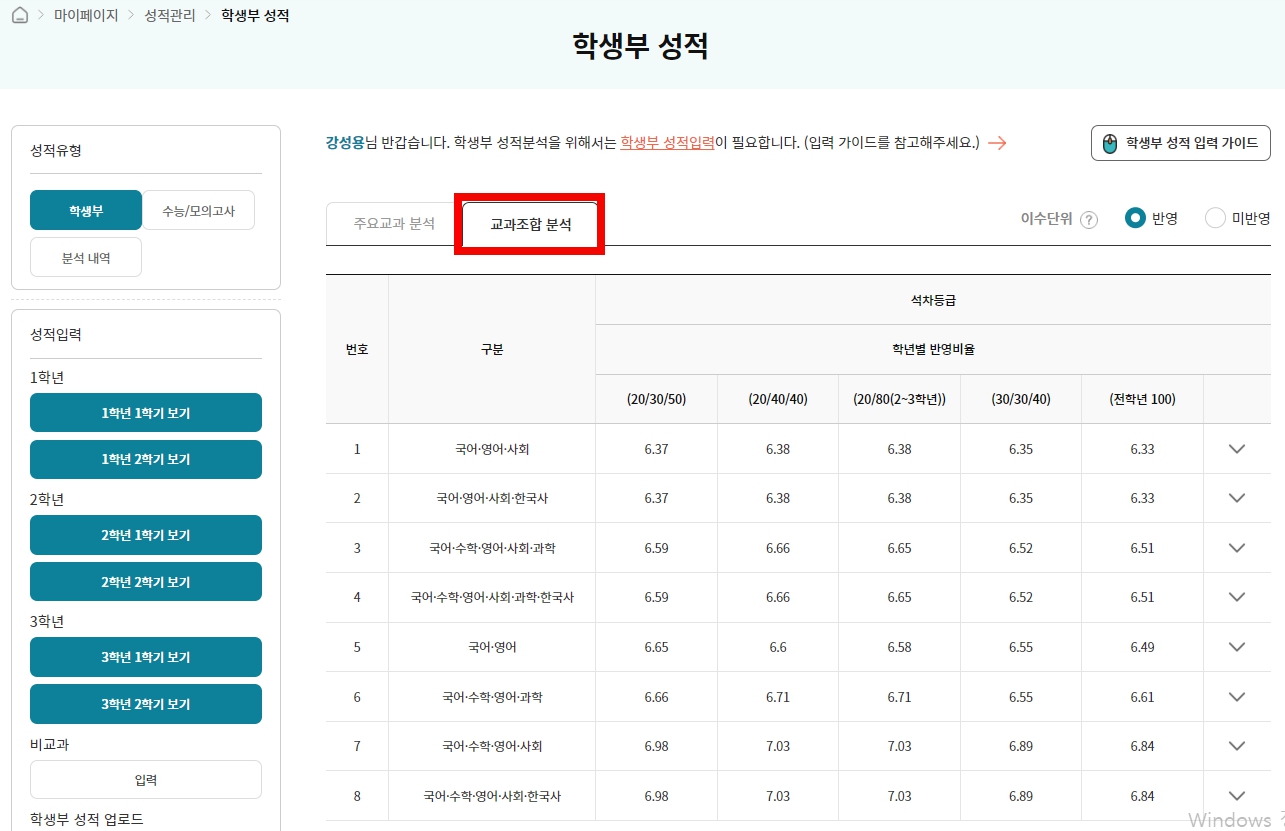This screenshot has width=1285, height=831.
Task: Go to 성적관리 breadcrumb
Action: click(x=170, y=16)
